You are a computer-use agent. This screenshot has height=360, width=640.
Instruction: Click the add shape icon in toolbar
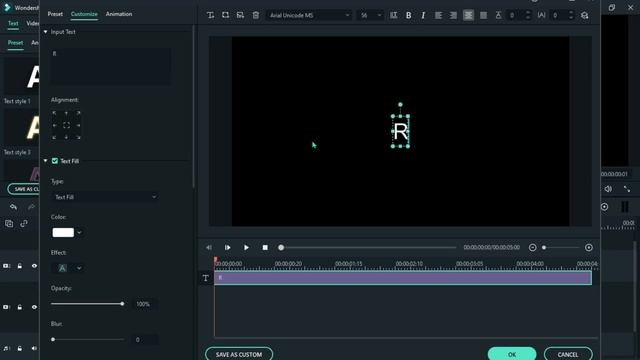[225, 16]
